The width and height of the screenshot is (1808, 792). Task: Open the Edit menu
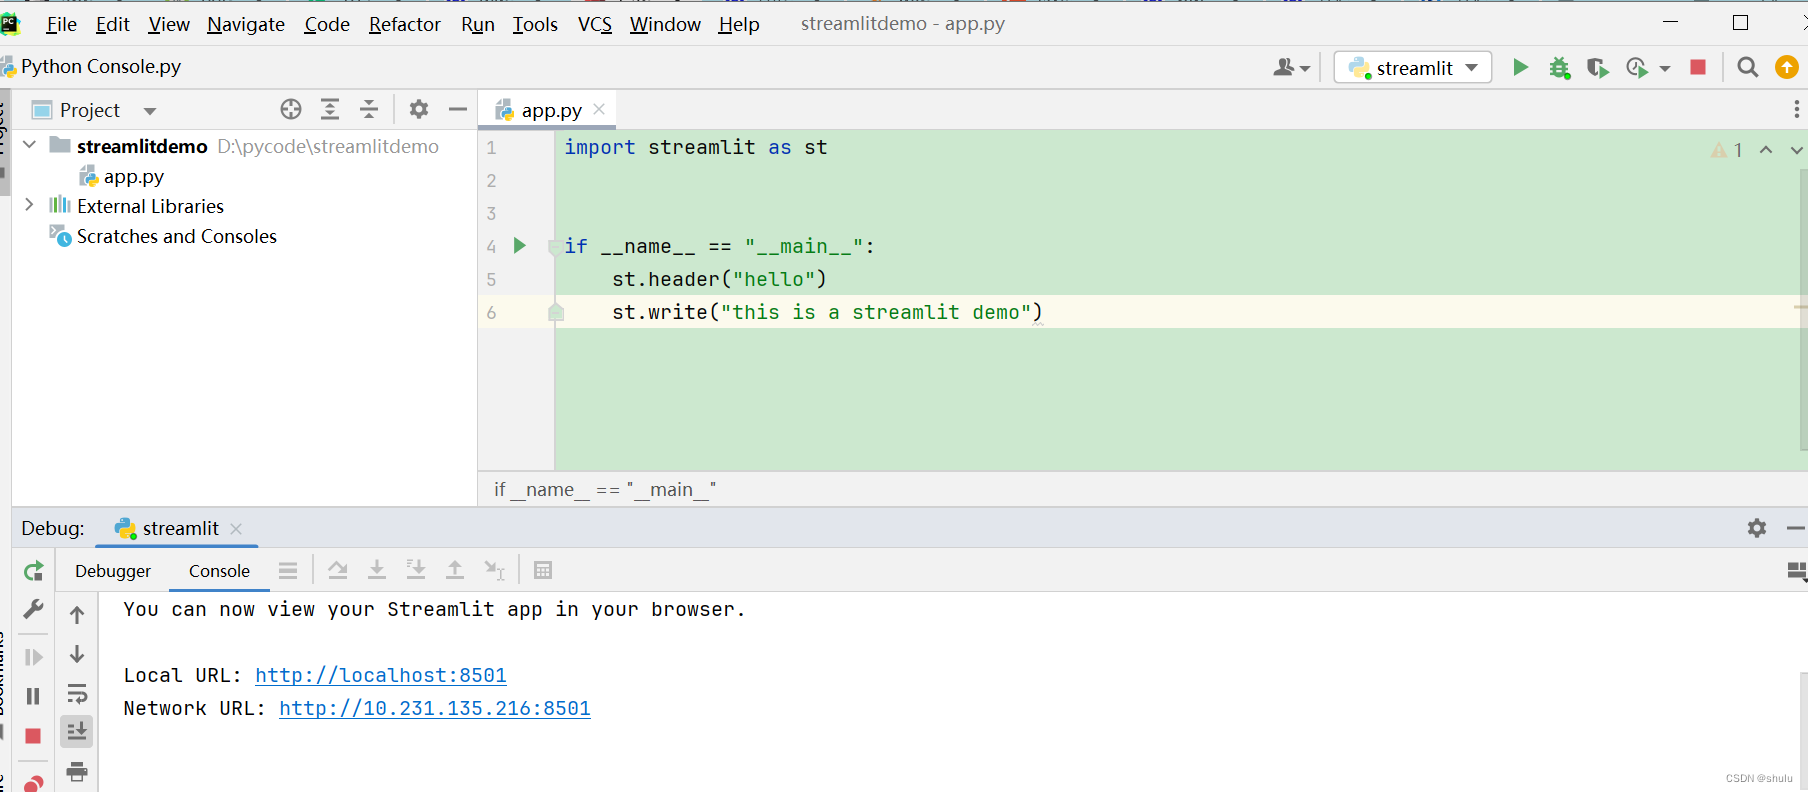113,24
